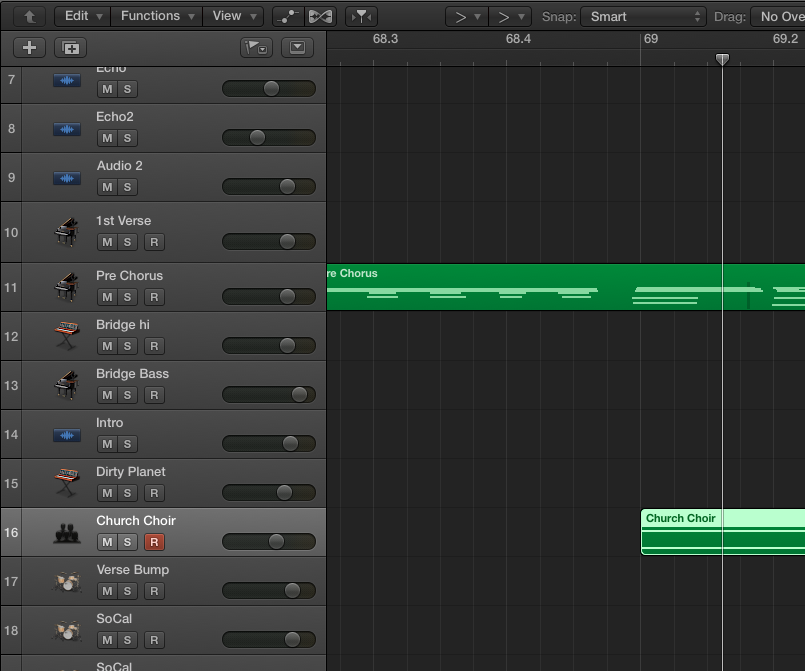Open the Drag mode dropdown
Screen dimensions: 805x671
(778, 17)
